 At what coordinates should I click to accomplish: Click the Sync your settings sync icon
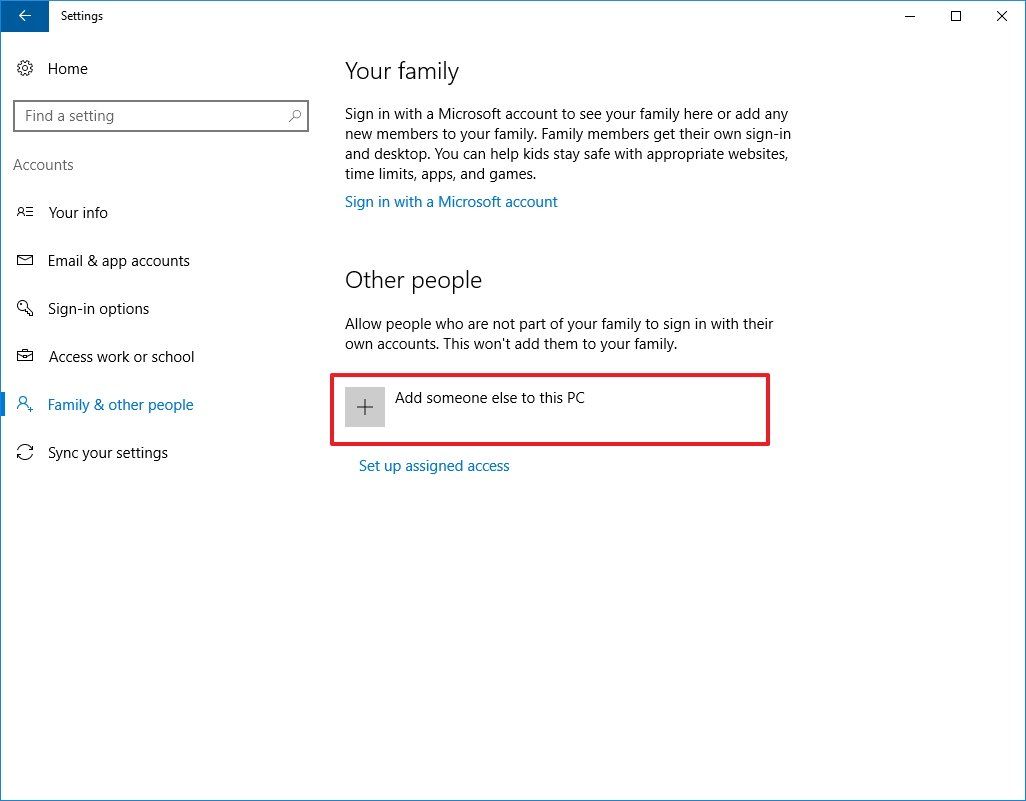[25, 452]
